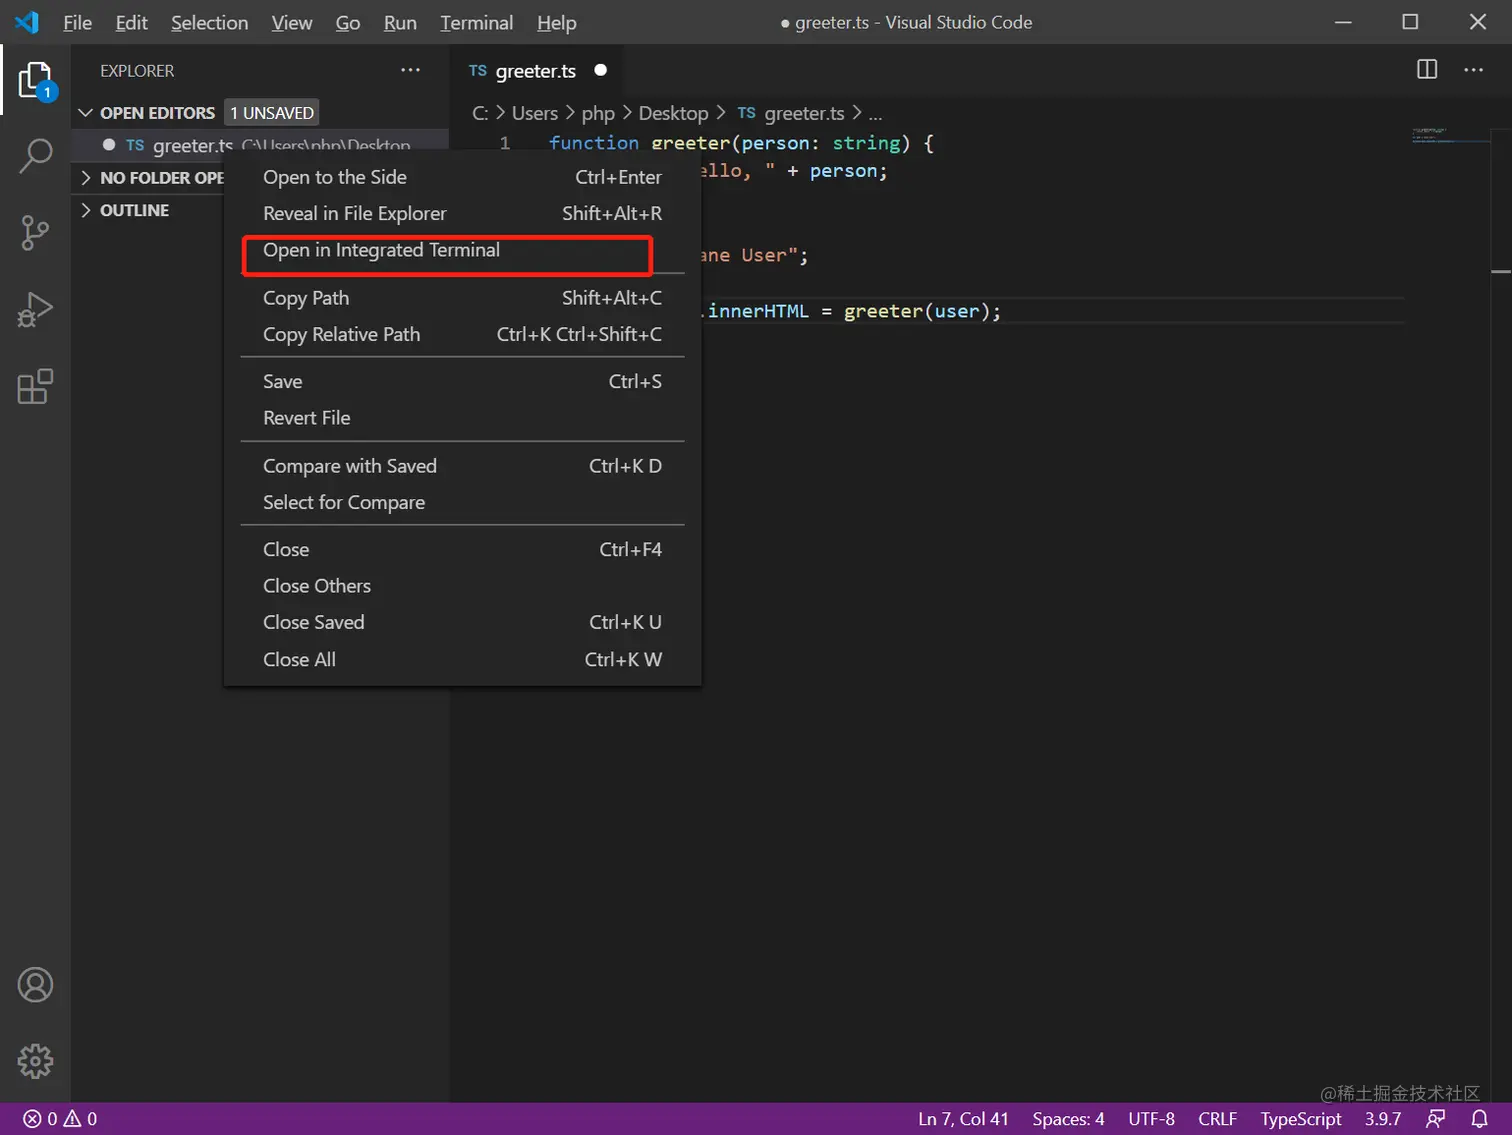Open the feedback icon in status bar

[1436, 1119]
